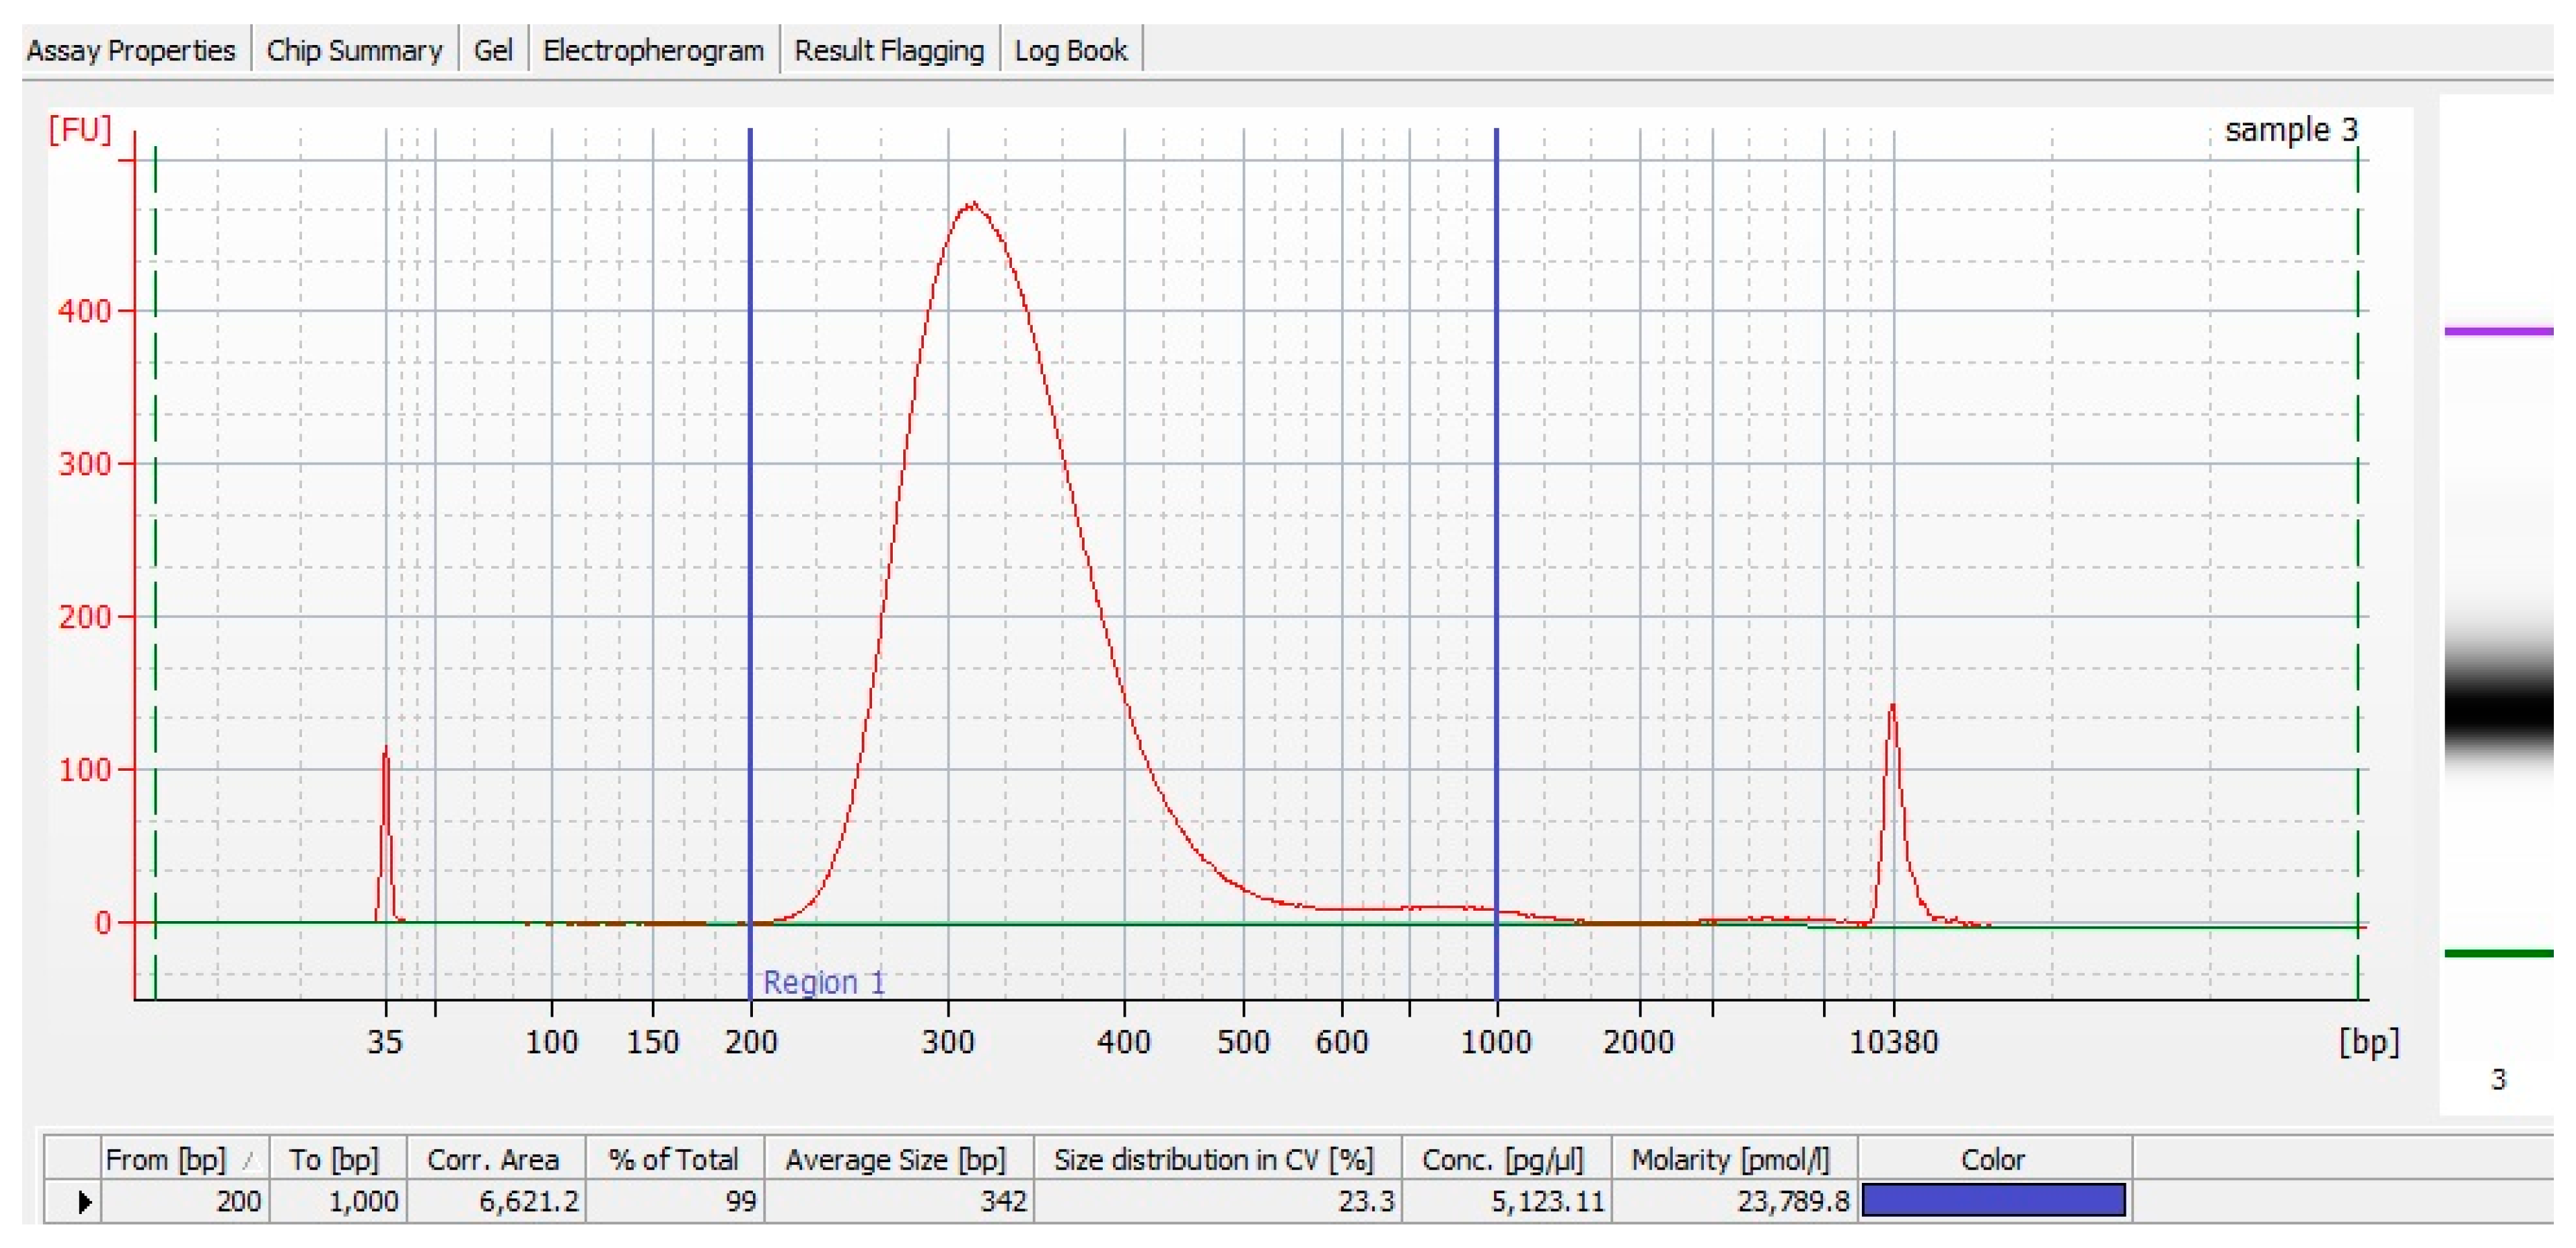Click the [FU] y-axis label
Screen dimensions: 2576x1248
pyautogui.click(x=80, y=129)
